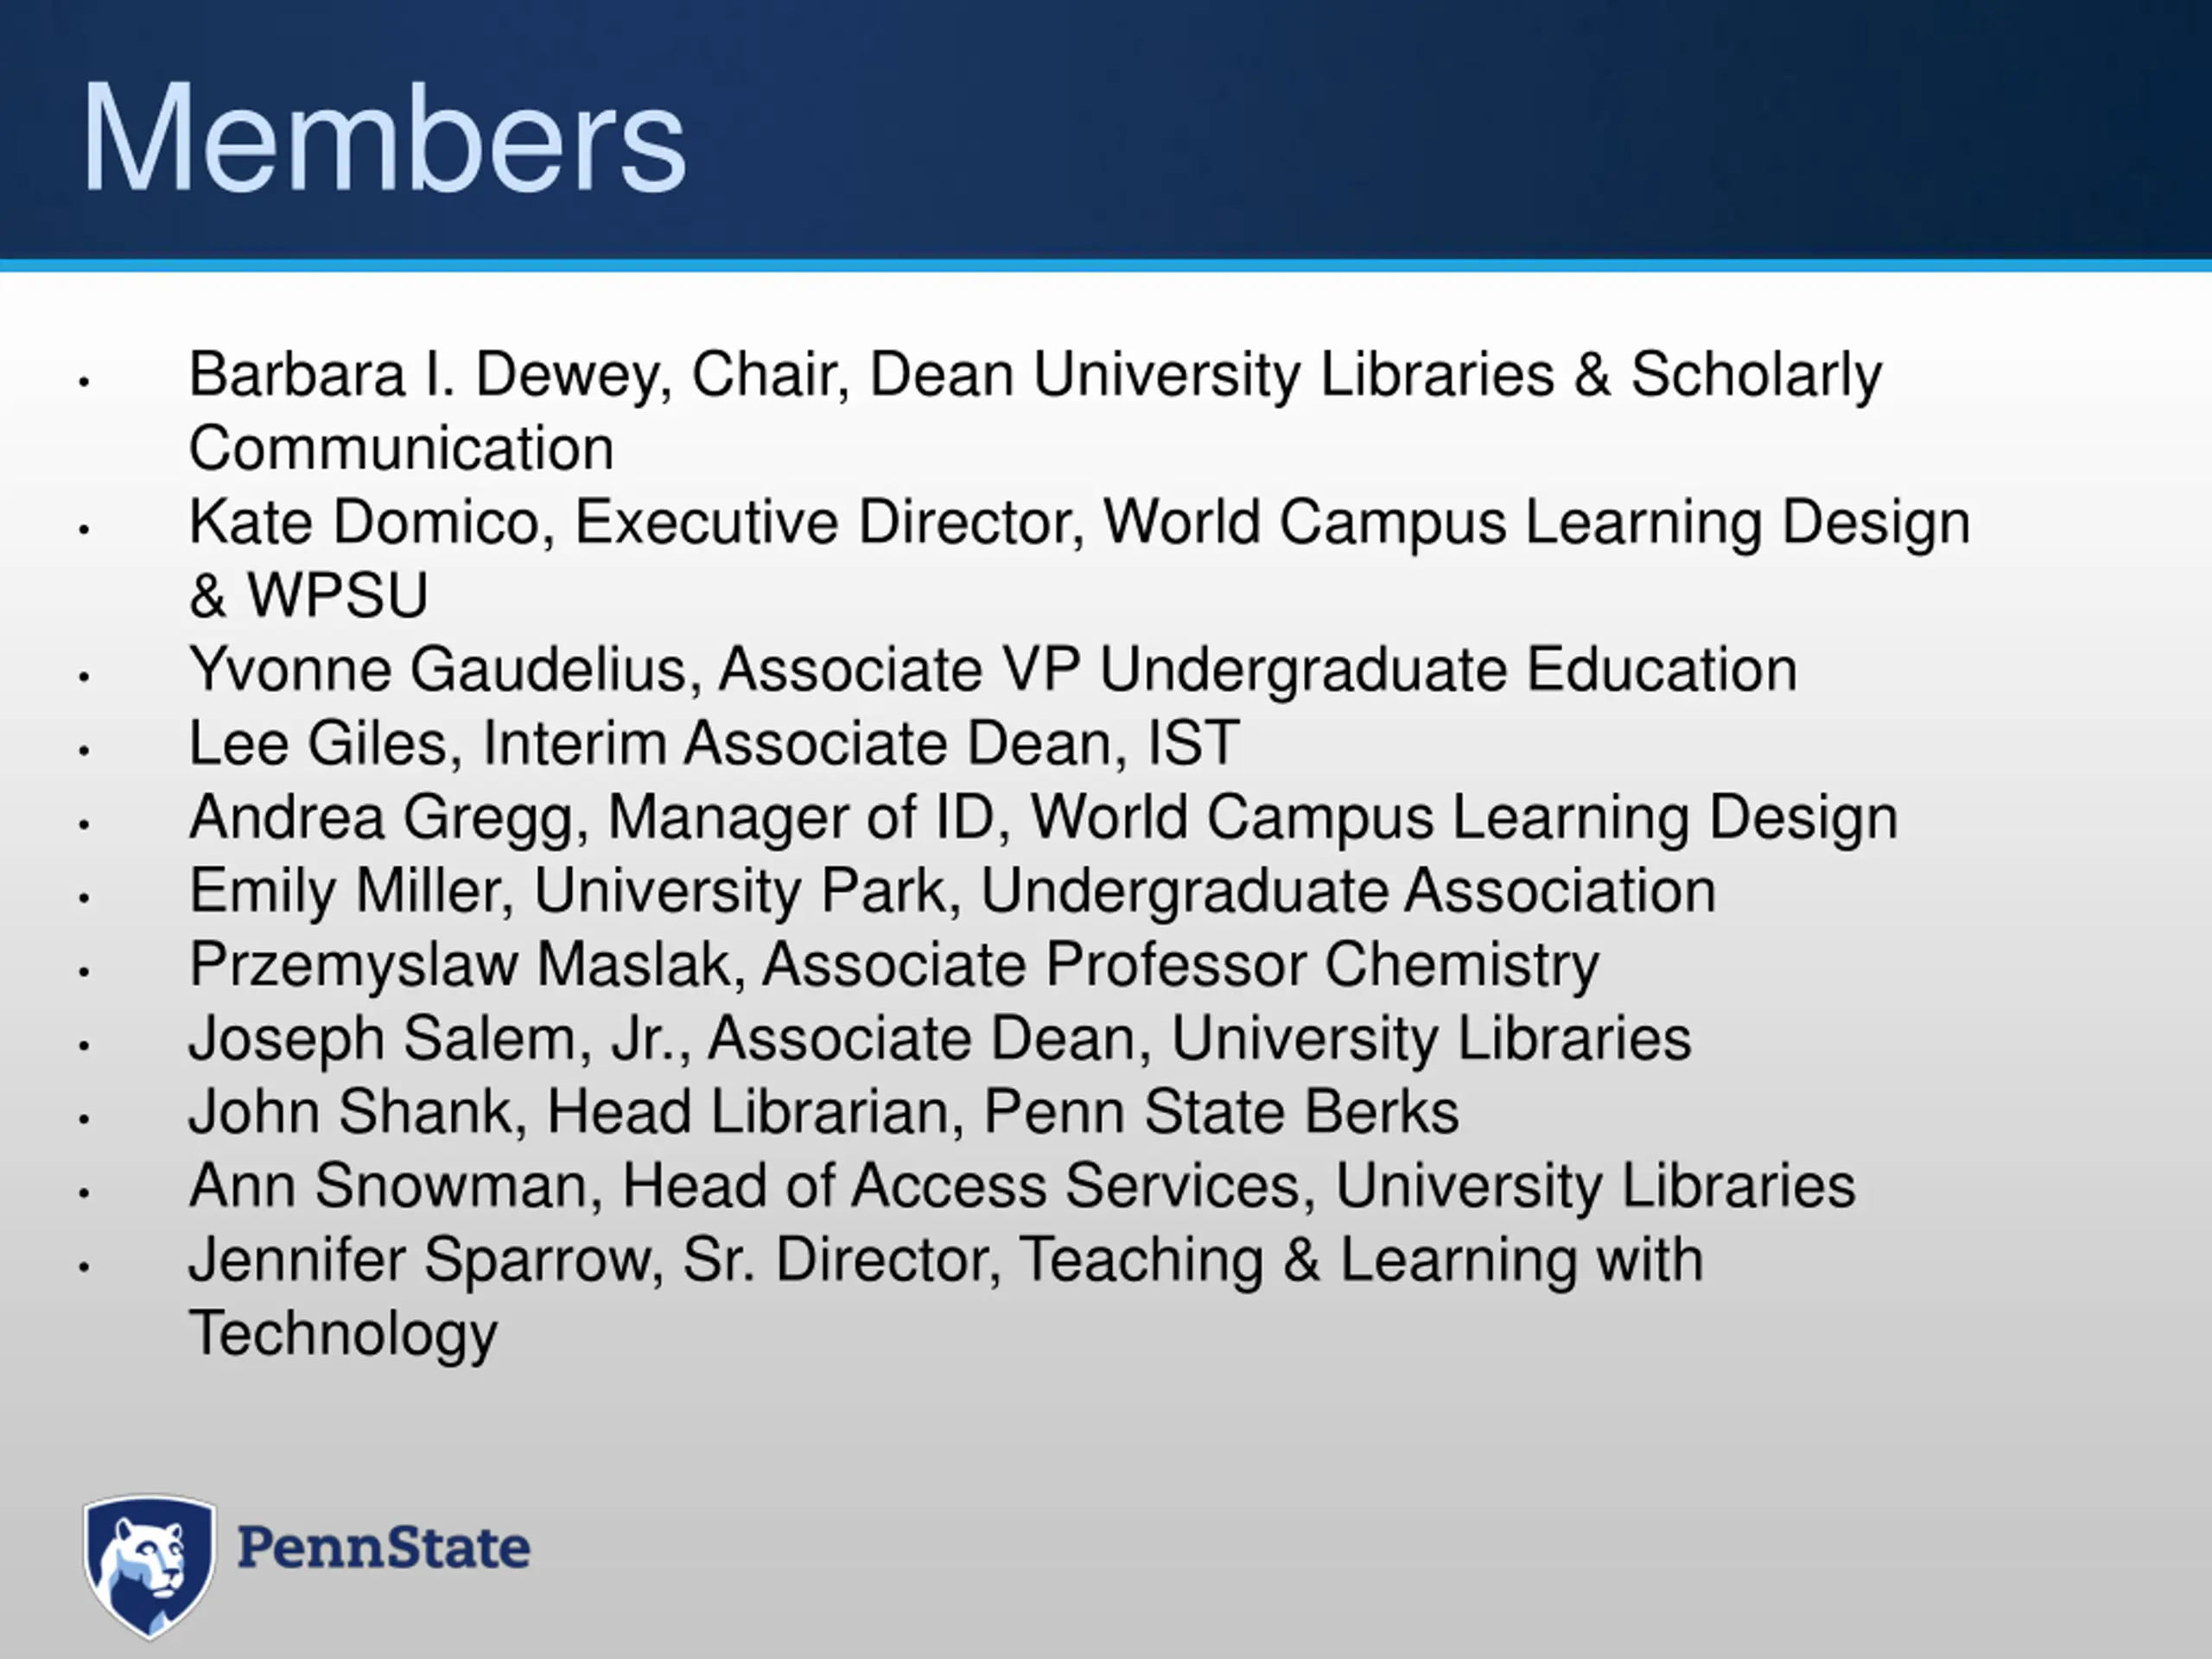
Task: Select the Emily Miller line
Action: pos(952,891)
